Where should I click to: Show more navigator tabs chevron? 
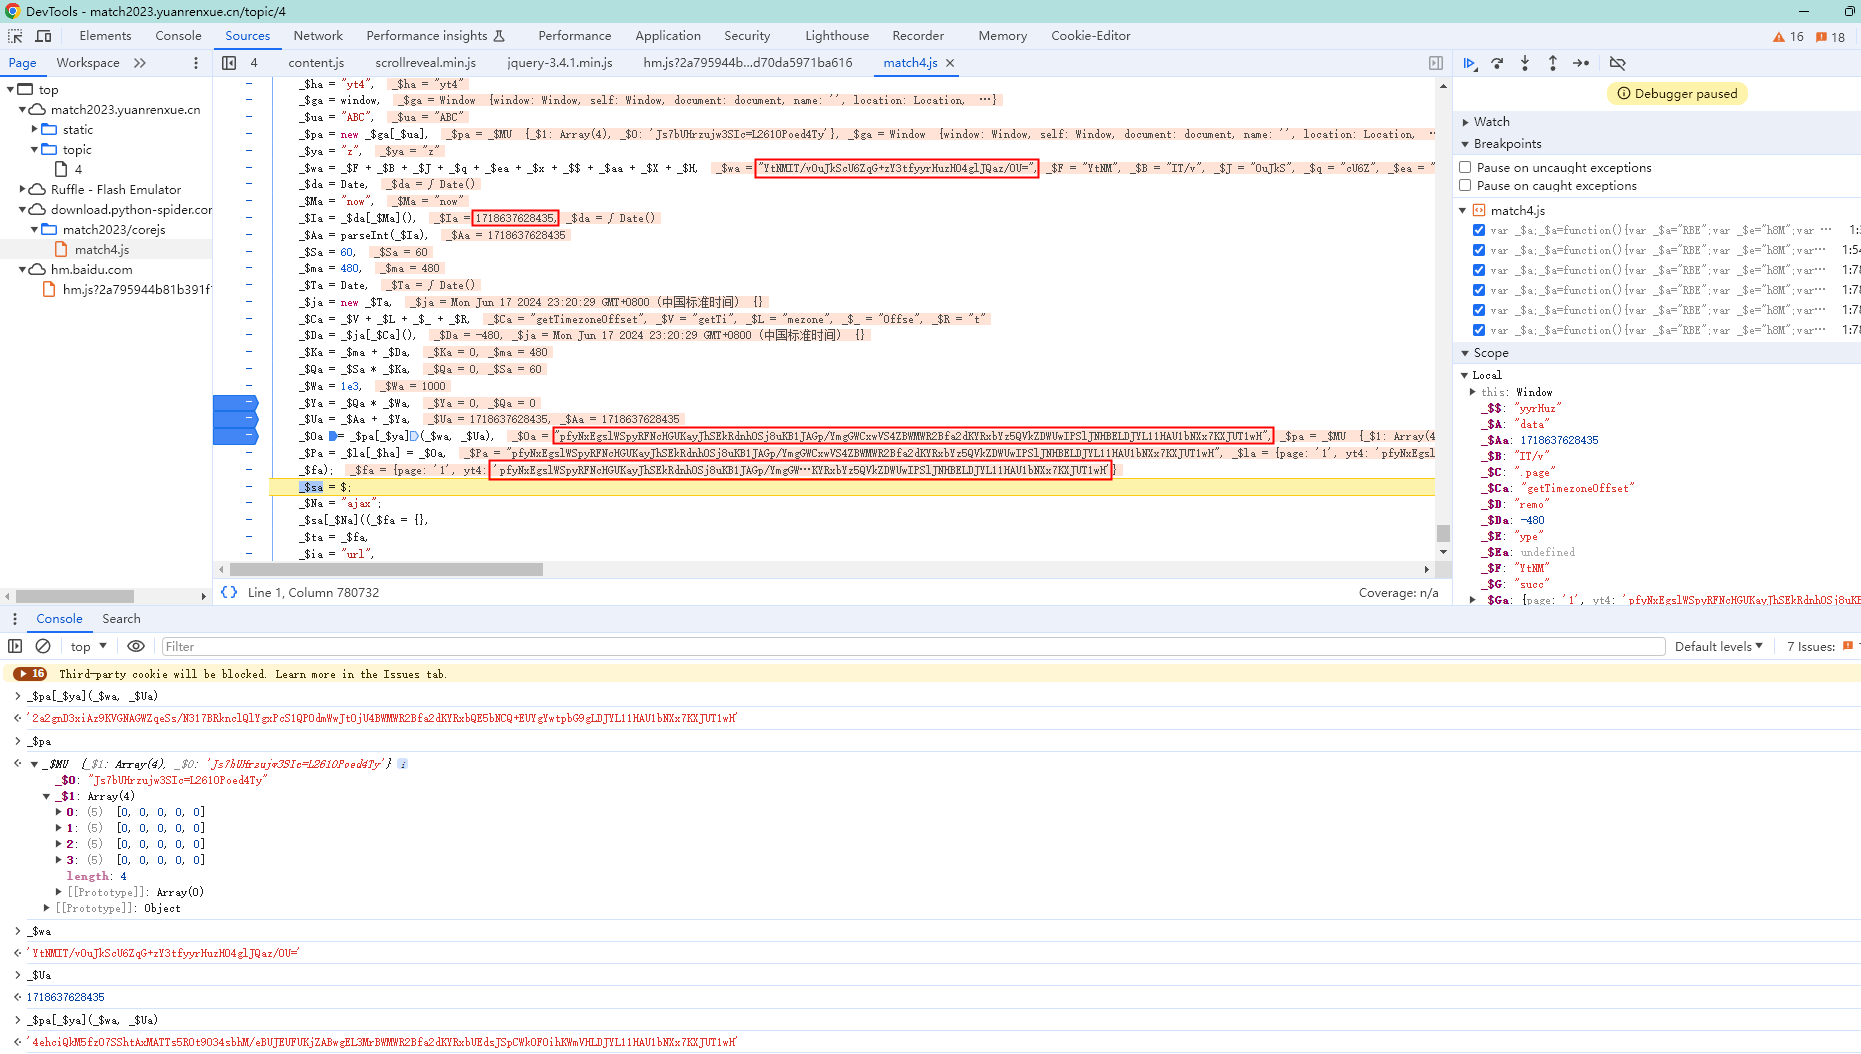140,63
